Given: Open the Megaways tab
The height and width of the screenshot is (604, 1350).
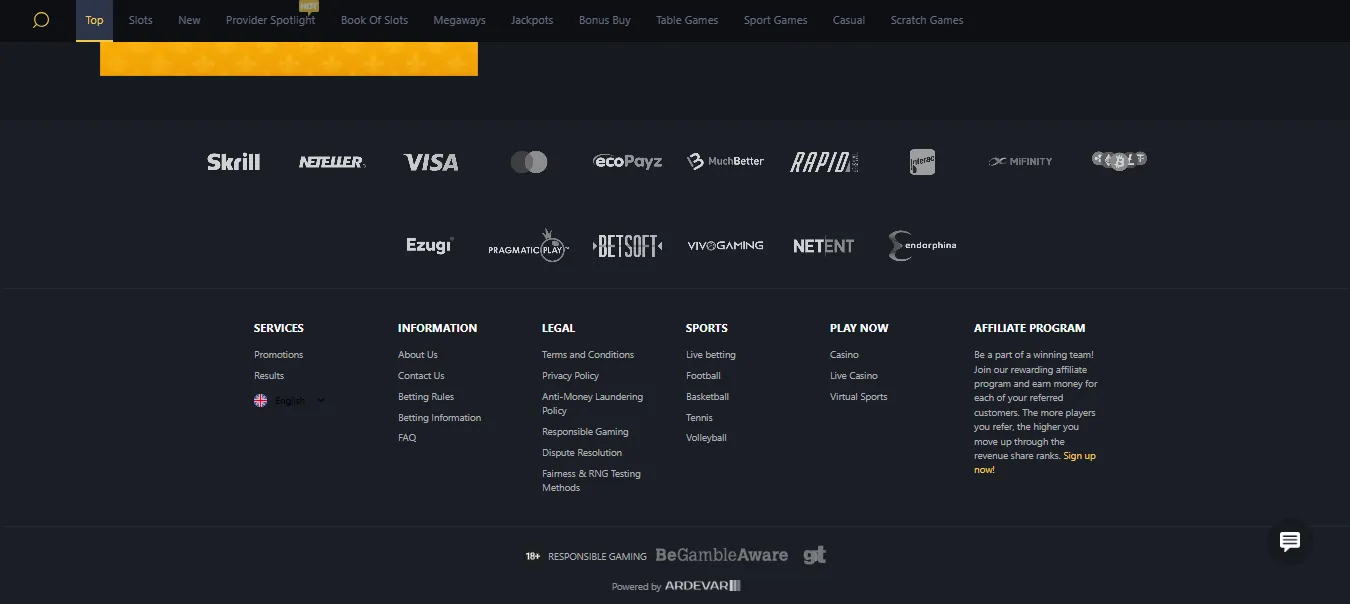Looking at the screenshot, I should pyautogui.click(x=459, y=20).
